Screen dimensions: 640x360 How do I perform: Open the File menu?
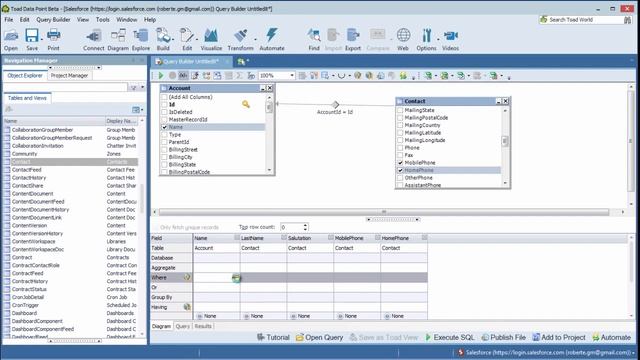(x=9, y=20)
